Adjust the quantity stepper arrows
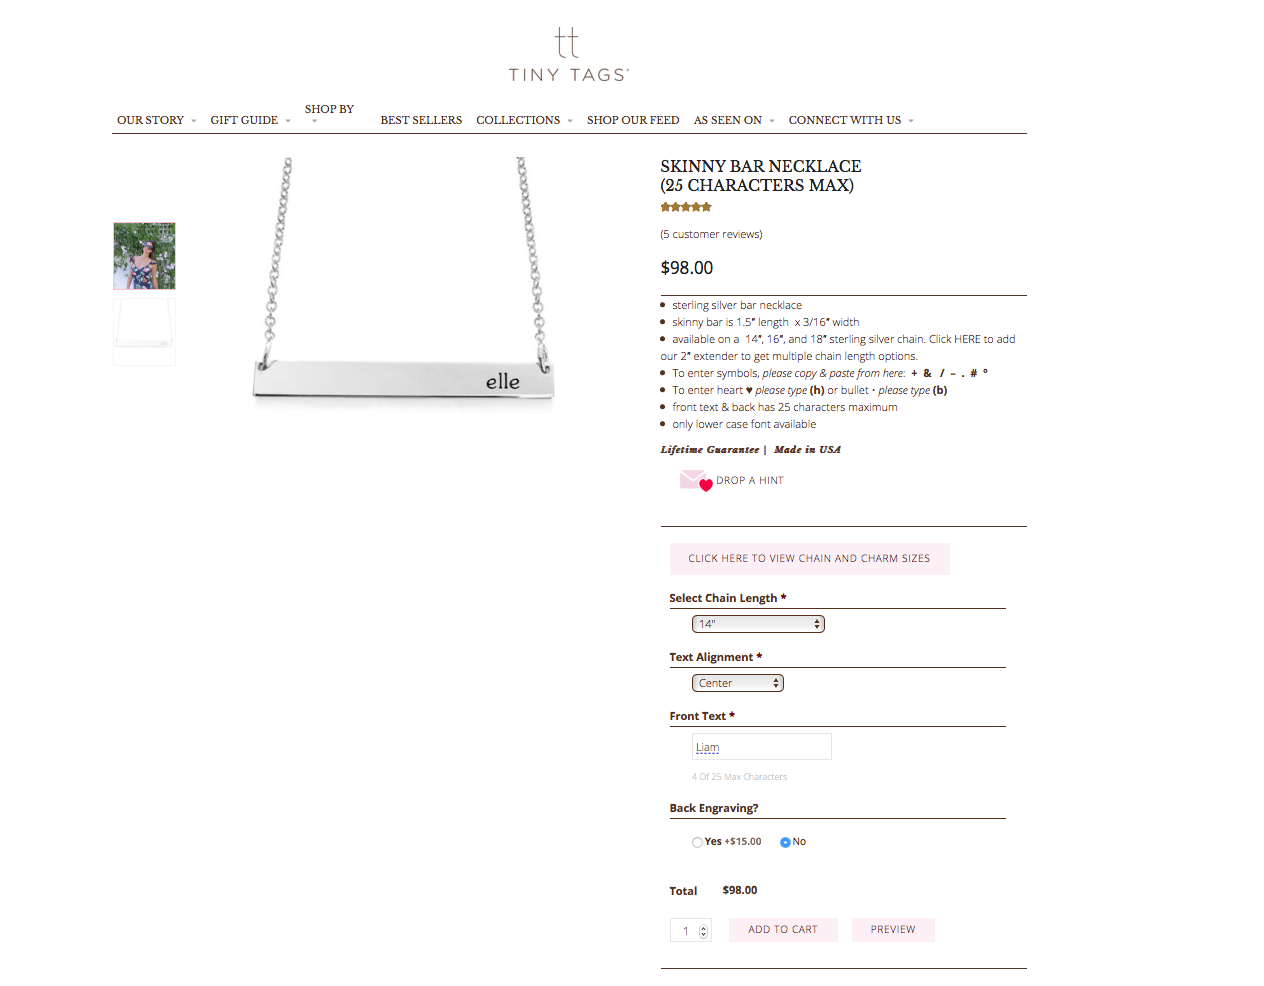This screenshot has width=1264, height=986. point(704,931)
